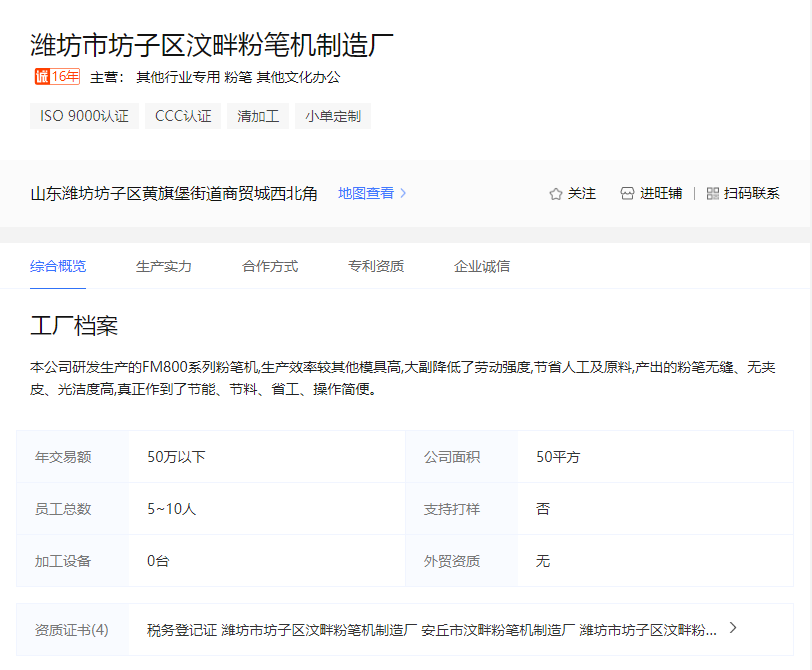Click the QR code icon for 扫码联系
The image size is (812, 670).
[x=713, y=194]
